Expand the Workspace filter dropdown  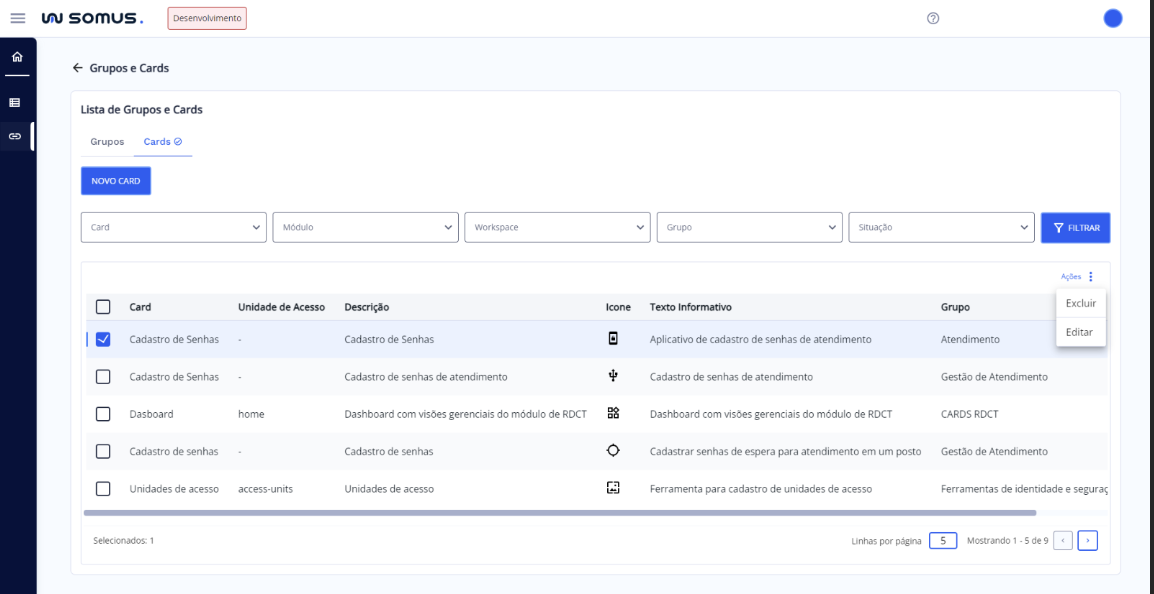[x=557, y=227]
